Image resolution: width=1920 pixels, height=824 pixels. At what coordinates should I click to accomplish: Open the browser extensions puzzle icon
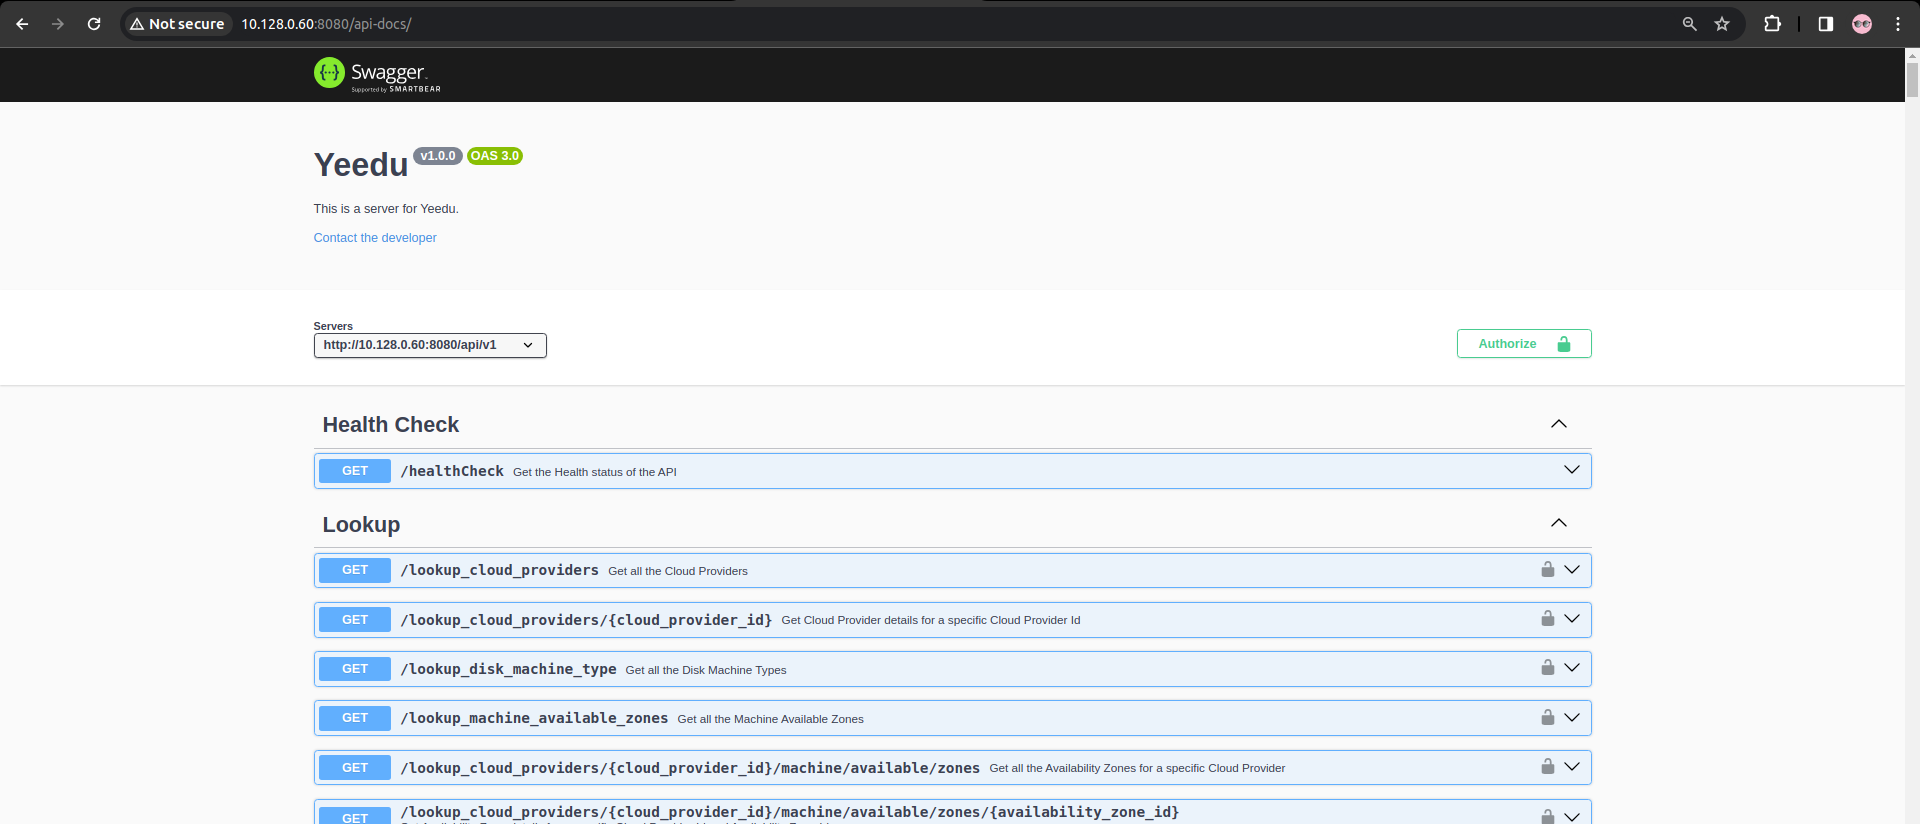1772,24
